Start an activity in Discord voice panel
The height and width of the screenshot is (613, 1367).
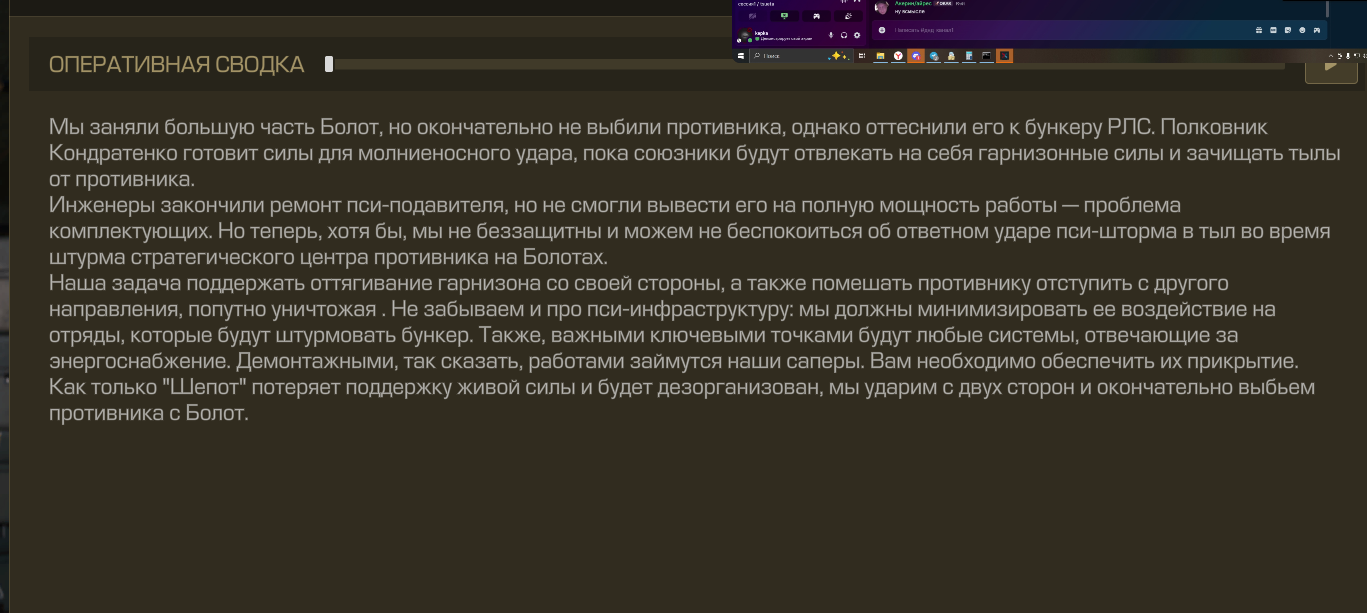tap(816, 16)
